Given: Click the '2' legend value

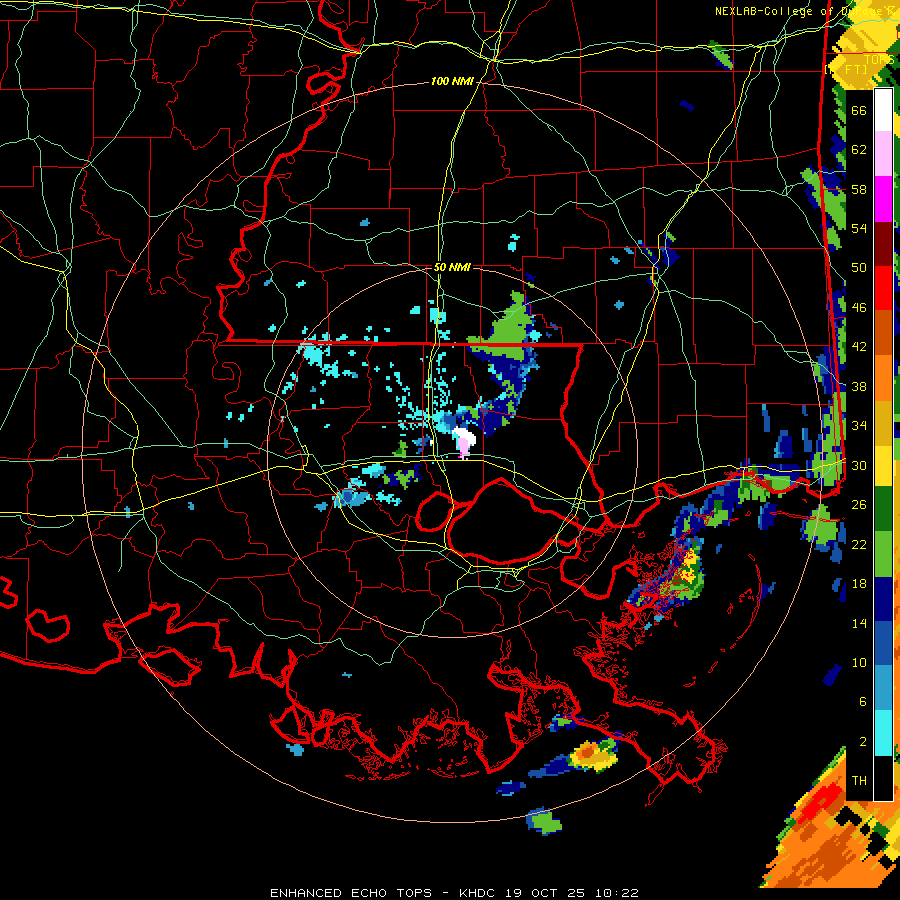Looking at the screenshot, I should (863, 742).
